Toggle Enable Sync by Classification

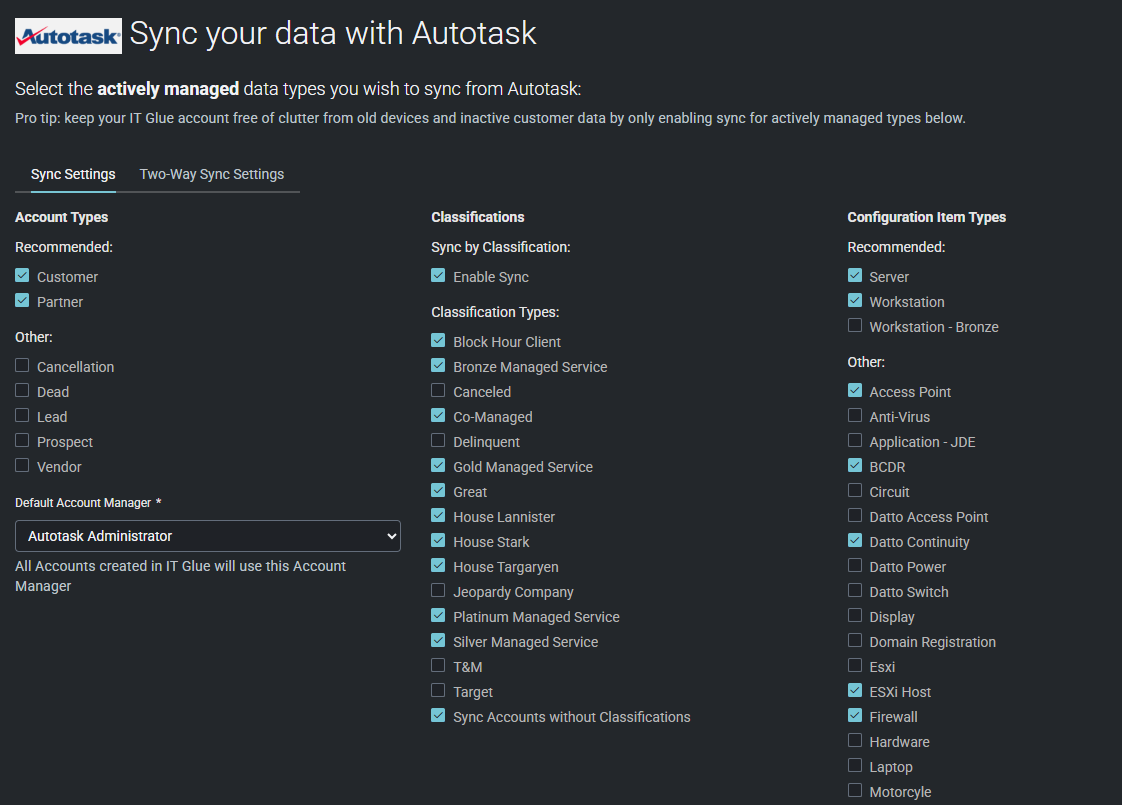tap(438, 276)
